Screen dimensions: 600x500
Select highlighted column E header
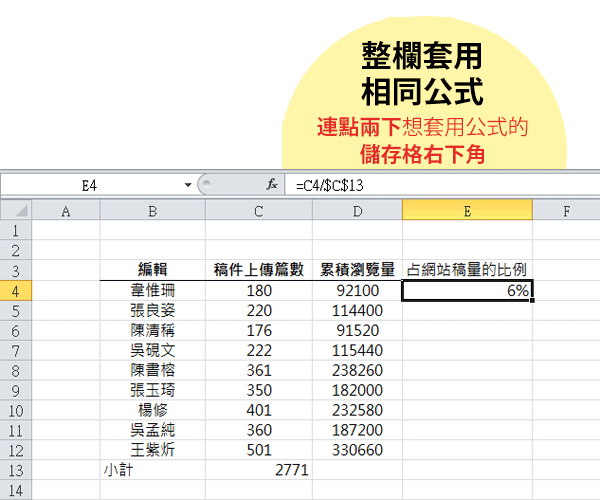coord(467,210)
